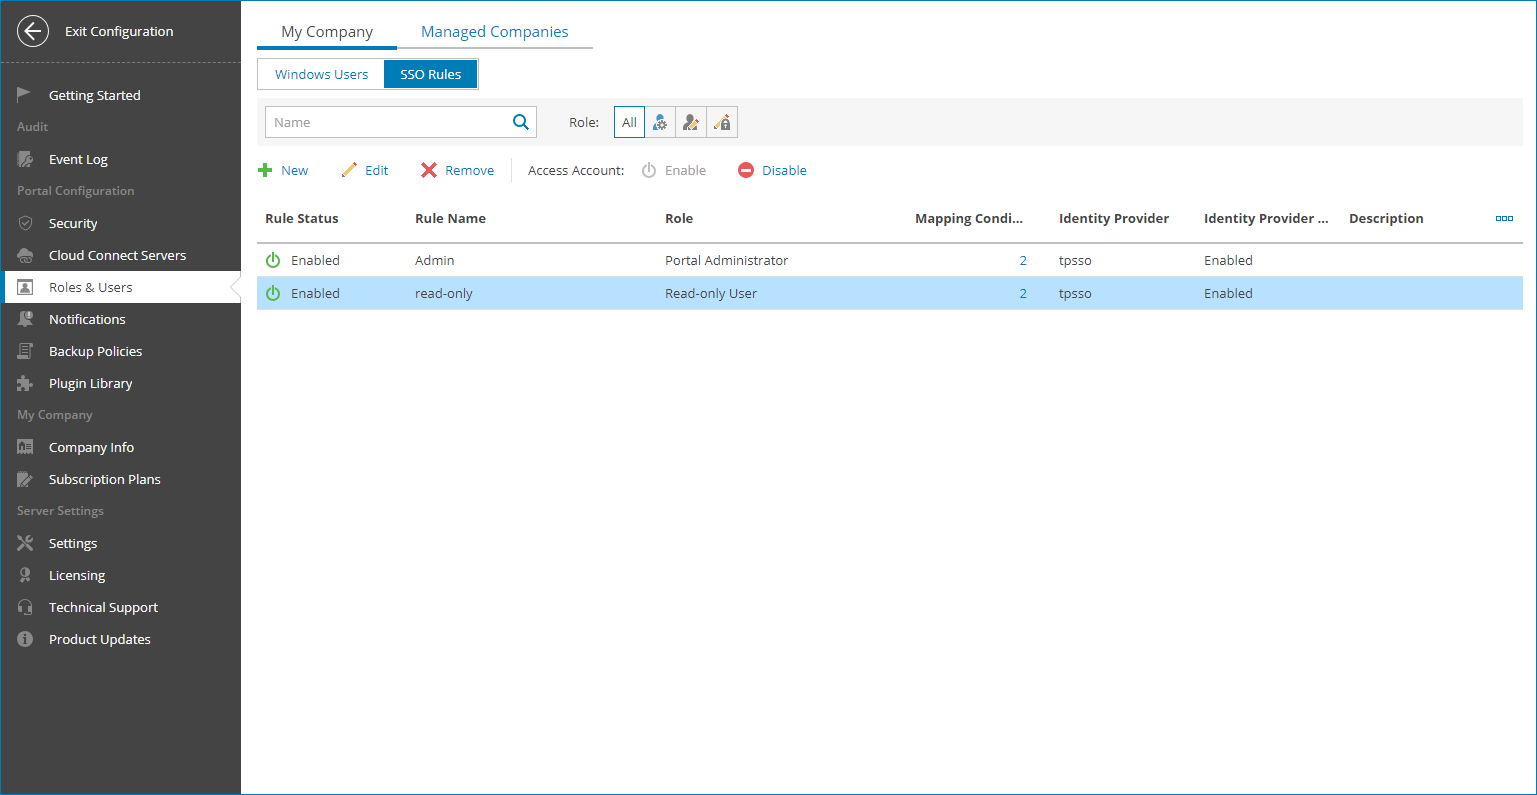Sort by Rule Status column header
This screenshot has width=1537, height=795.
pos(302,218)
